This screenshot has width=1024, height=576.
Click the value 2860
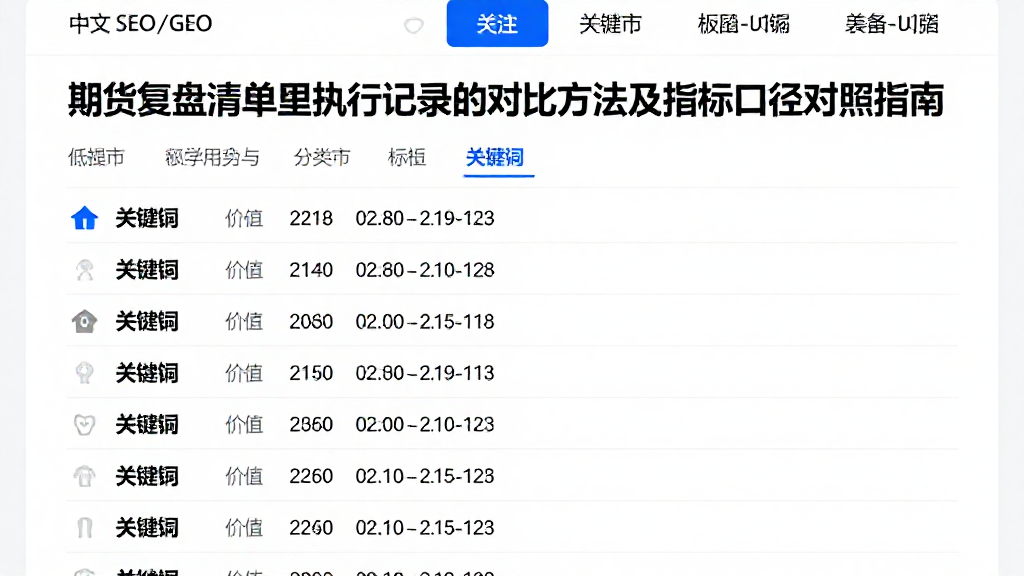click(x=311, y=424)
